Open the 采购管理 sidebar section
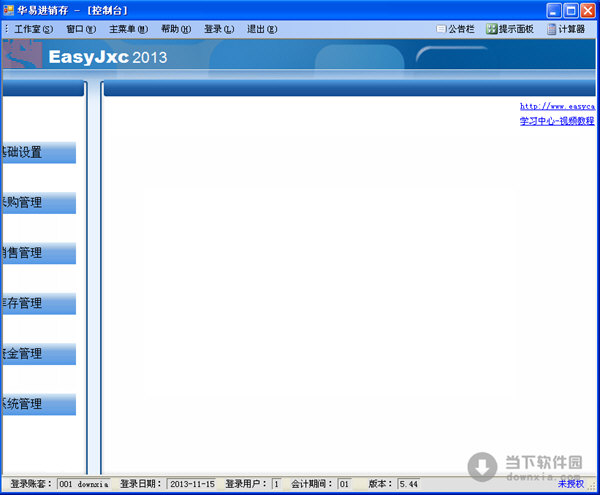 pos(39,203)
